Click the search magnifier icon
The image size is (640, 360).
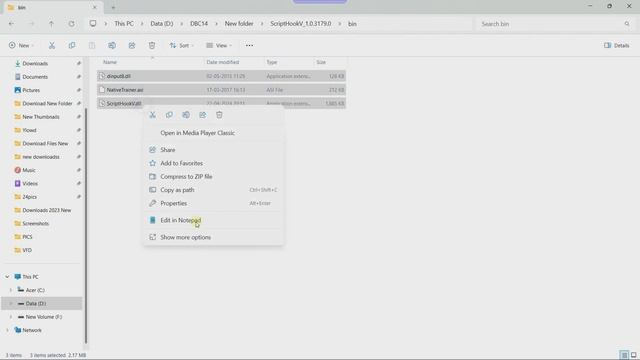627,24
